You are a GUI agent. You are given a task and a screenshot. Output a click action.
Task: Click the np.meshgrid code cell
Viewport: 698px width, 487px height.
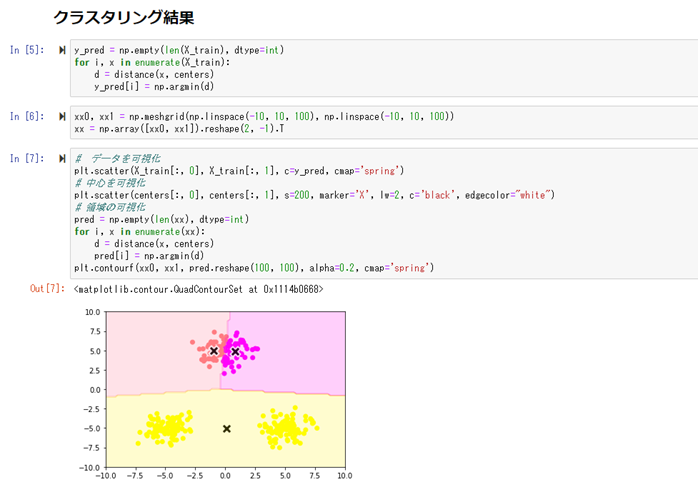tap(384, 122)
